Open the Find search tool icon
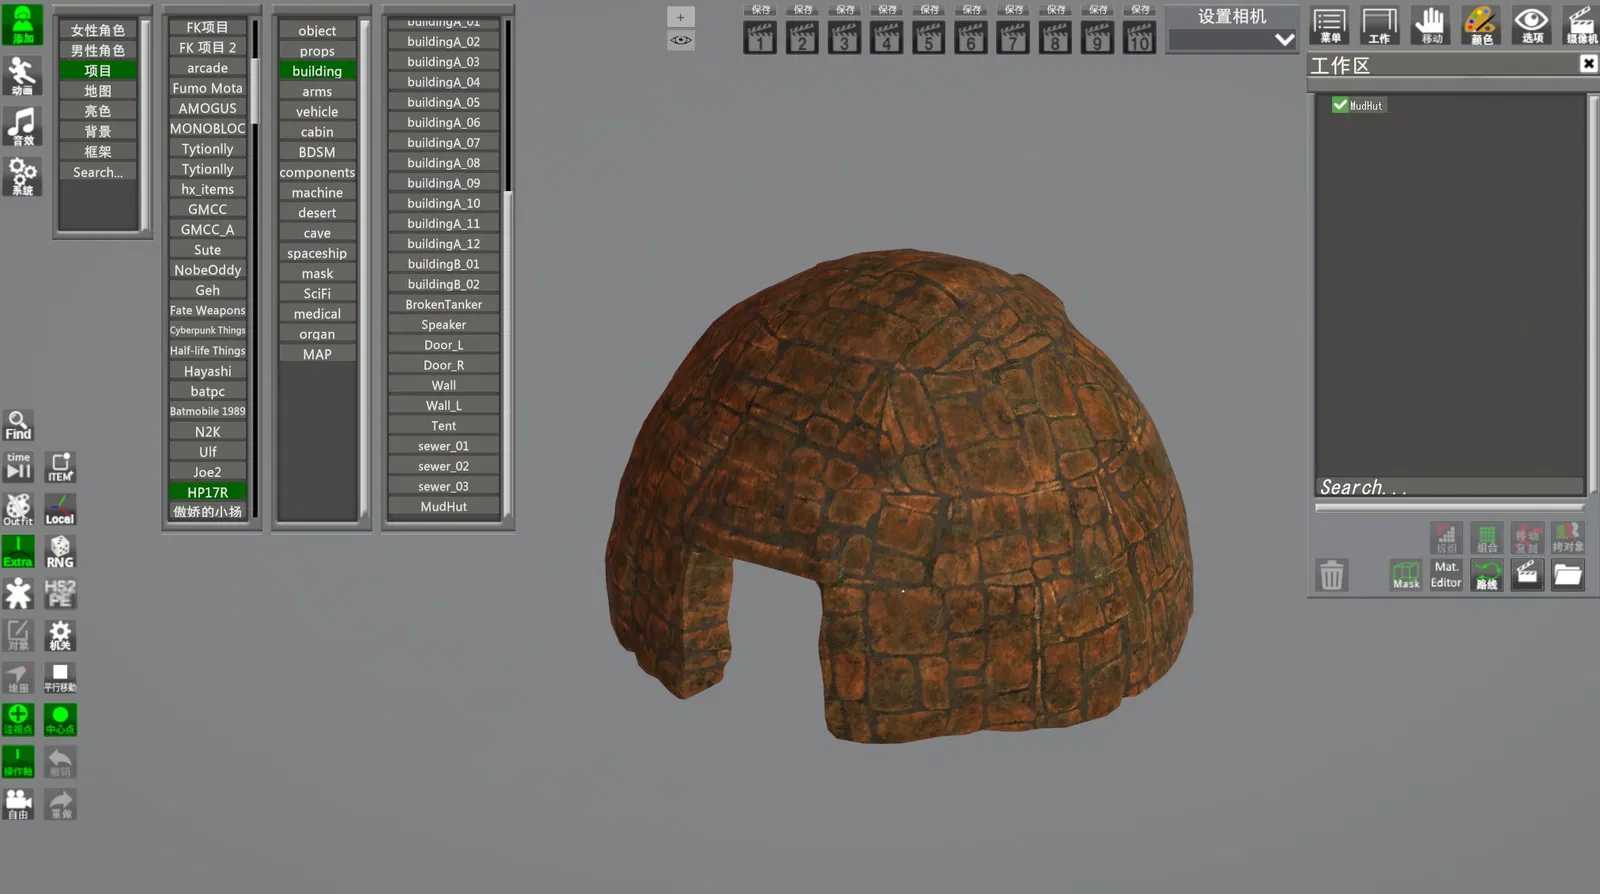 [x=18, y=425]
